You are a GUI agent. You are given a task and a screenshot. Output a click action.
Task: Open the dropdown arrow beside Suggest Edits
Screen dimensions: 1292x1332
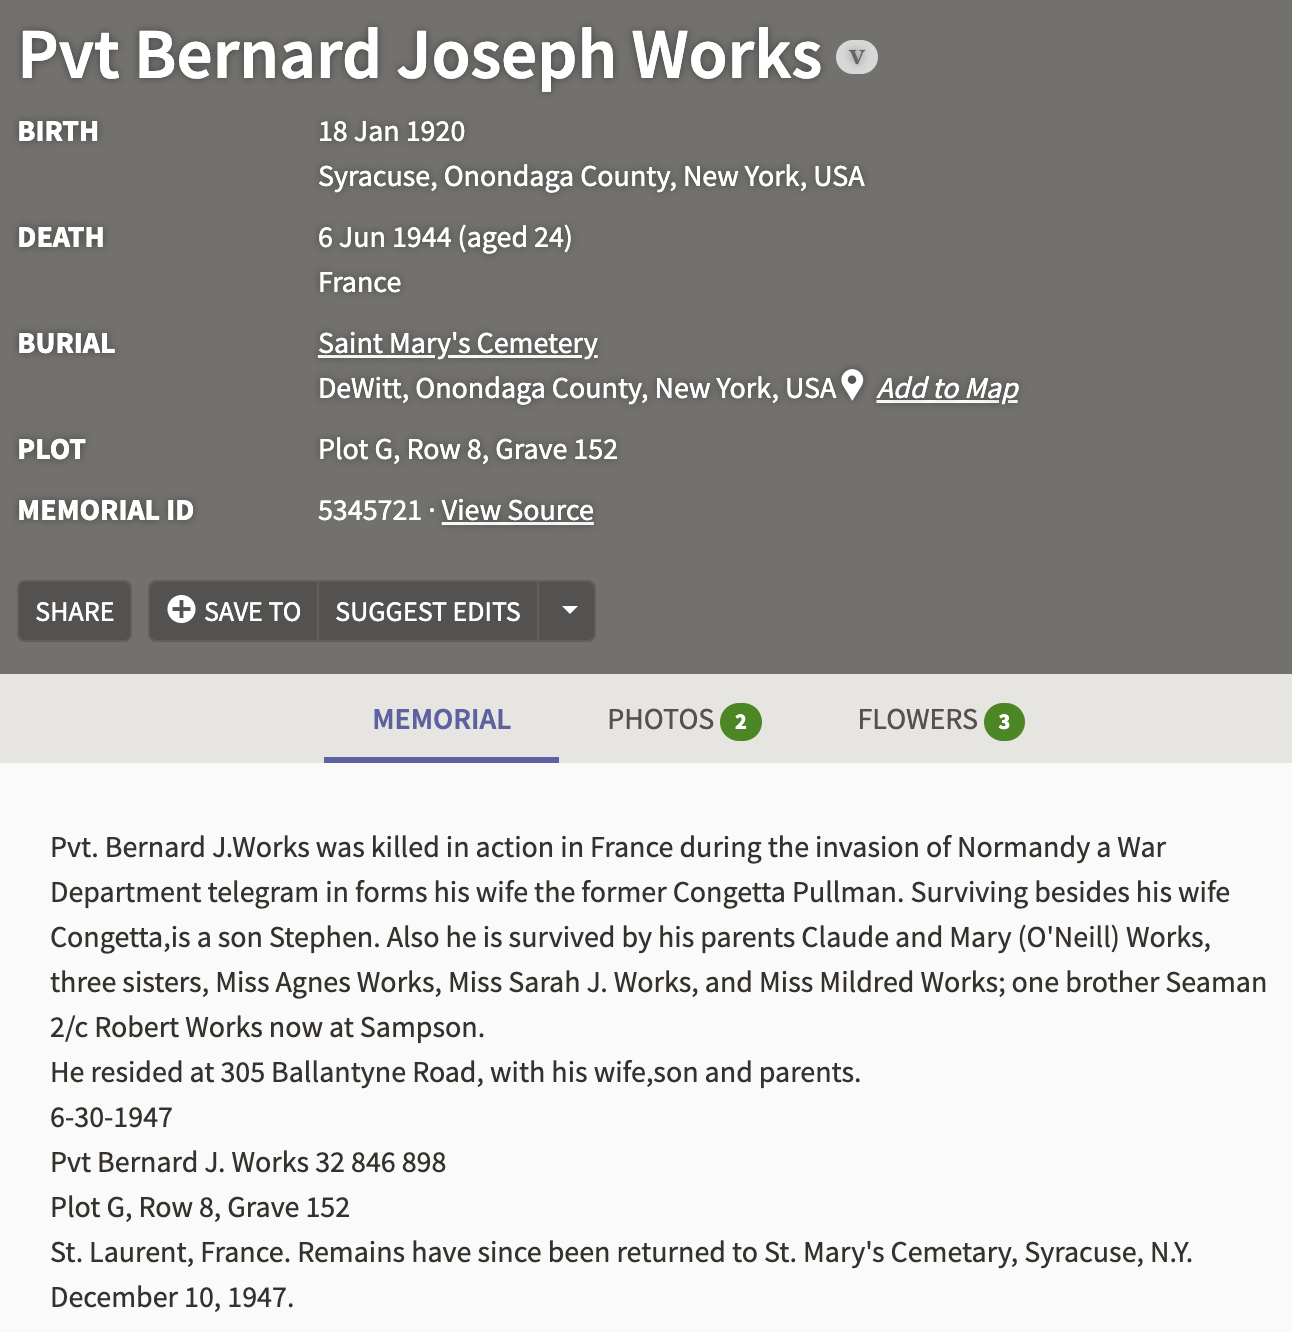click(568, 610)
